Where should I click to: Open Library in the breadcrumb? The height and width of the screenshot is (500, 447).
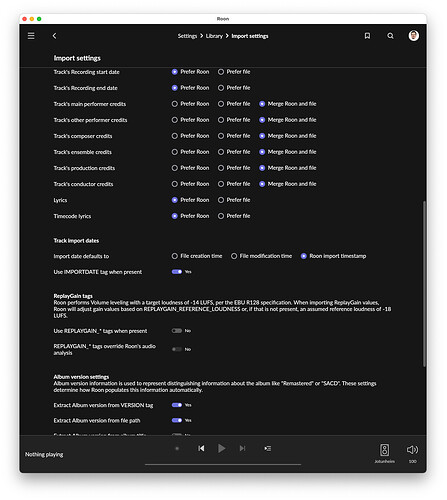214,36
